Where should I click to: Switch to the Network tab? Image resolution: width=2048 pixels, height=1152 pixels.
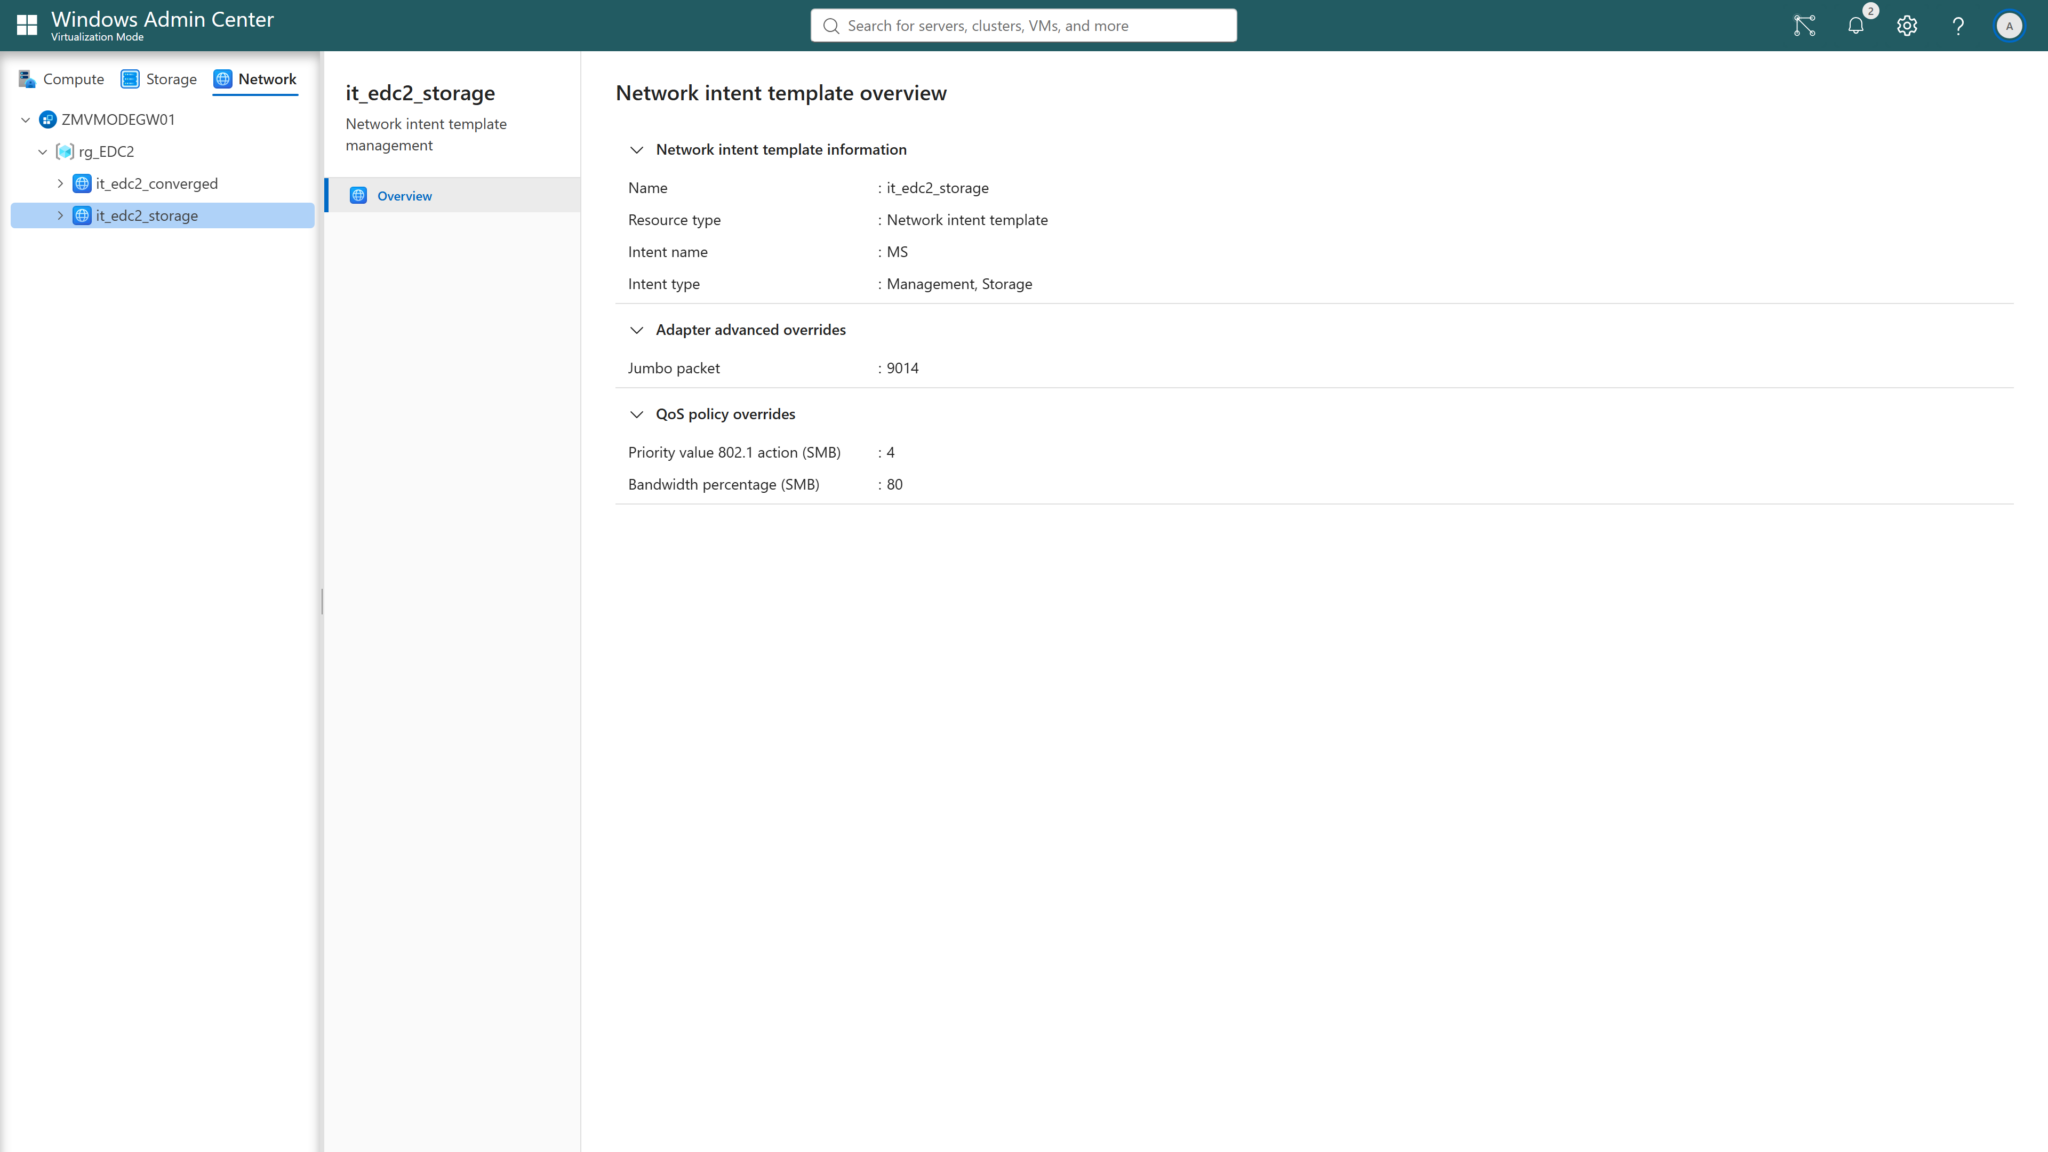[x=266, y=79]
